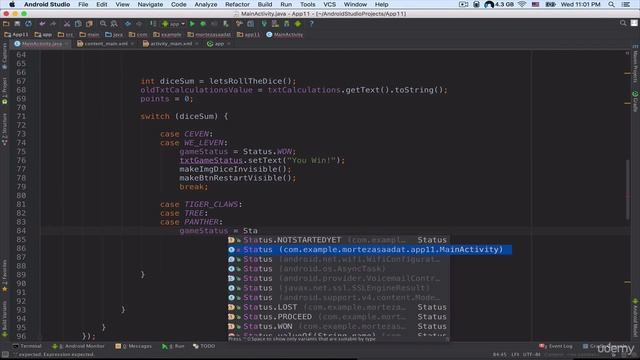Open the Favorites side panel tab
Viewport: 640px width, 360px height.
click(4, 276)
